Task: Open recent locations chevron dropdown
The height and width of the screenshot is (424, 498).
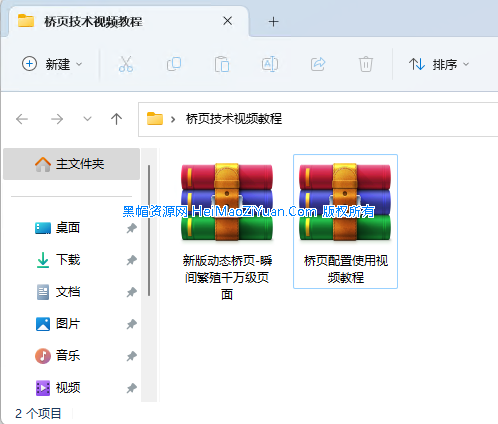Action: (x=87, y=119)
